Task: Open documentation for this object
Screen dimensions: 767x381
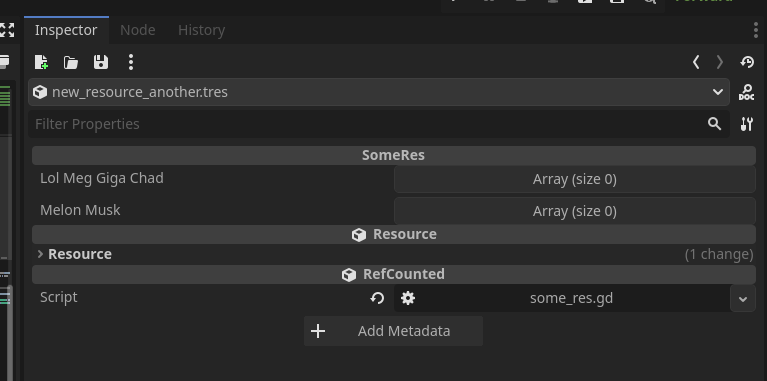Action: tap(746, 92)
